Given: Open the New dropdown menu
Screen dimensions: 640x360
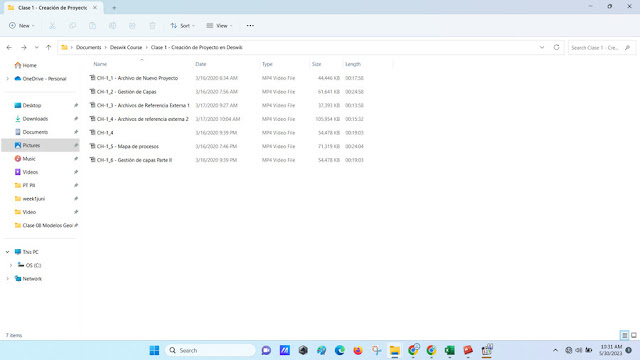Looking at the screenshot, I should [22, 26].
